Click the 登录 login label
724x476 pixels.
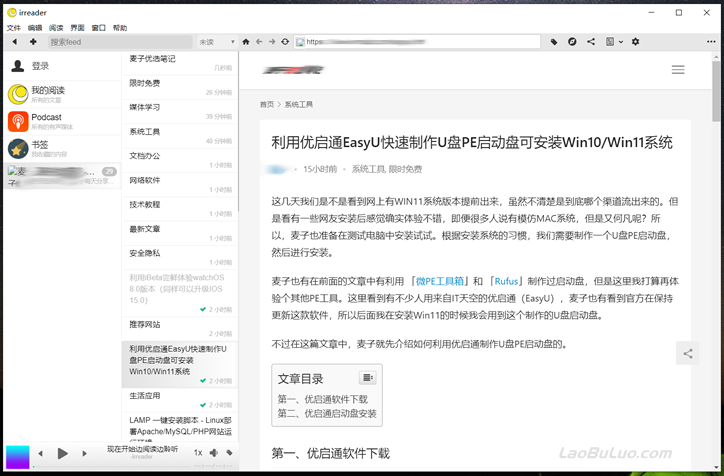(40, 66)
